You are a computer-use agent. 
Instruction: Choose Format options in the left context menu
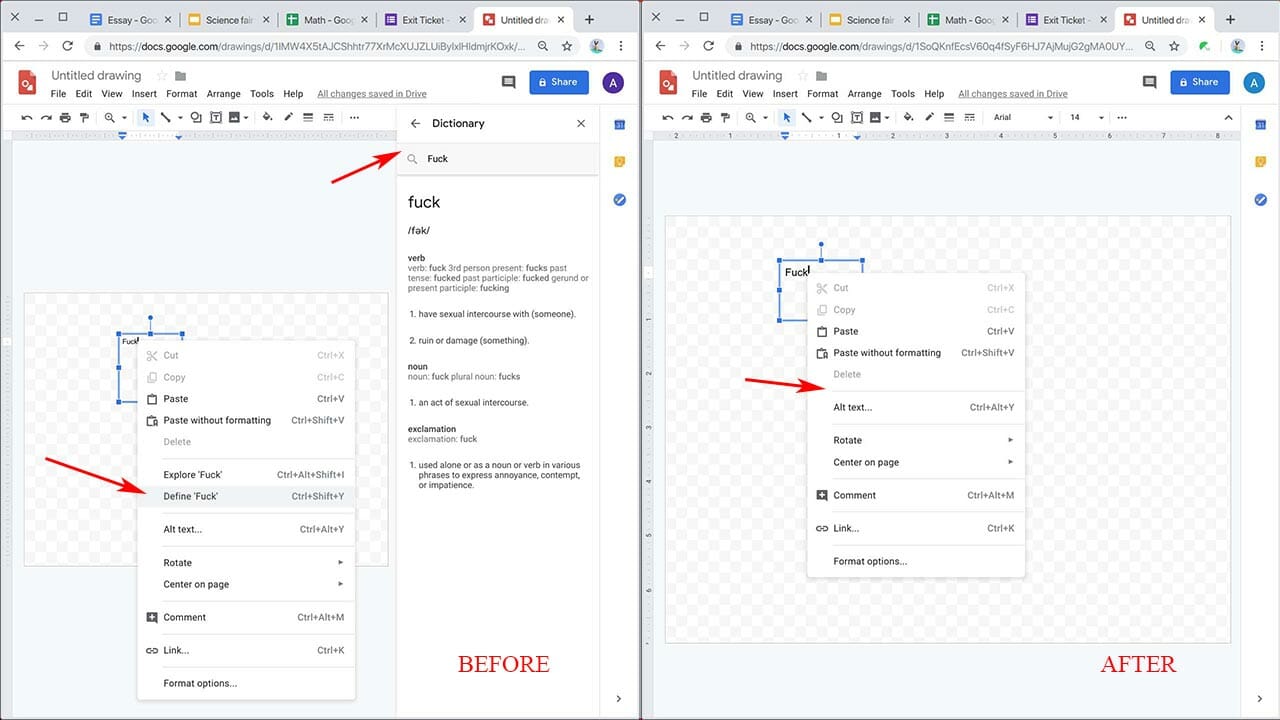(246, 683)
